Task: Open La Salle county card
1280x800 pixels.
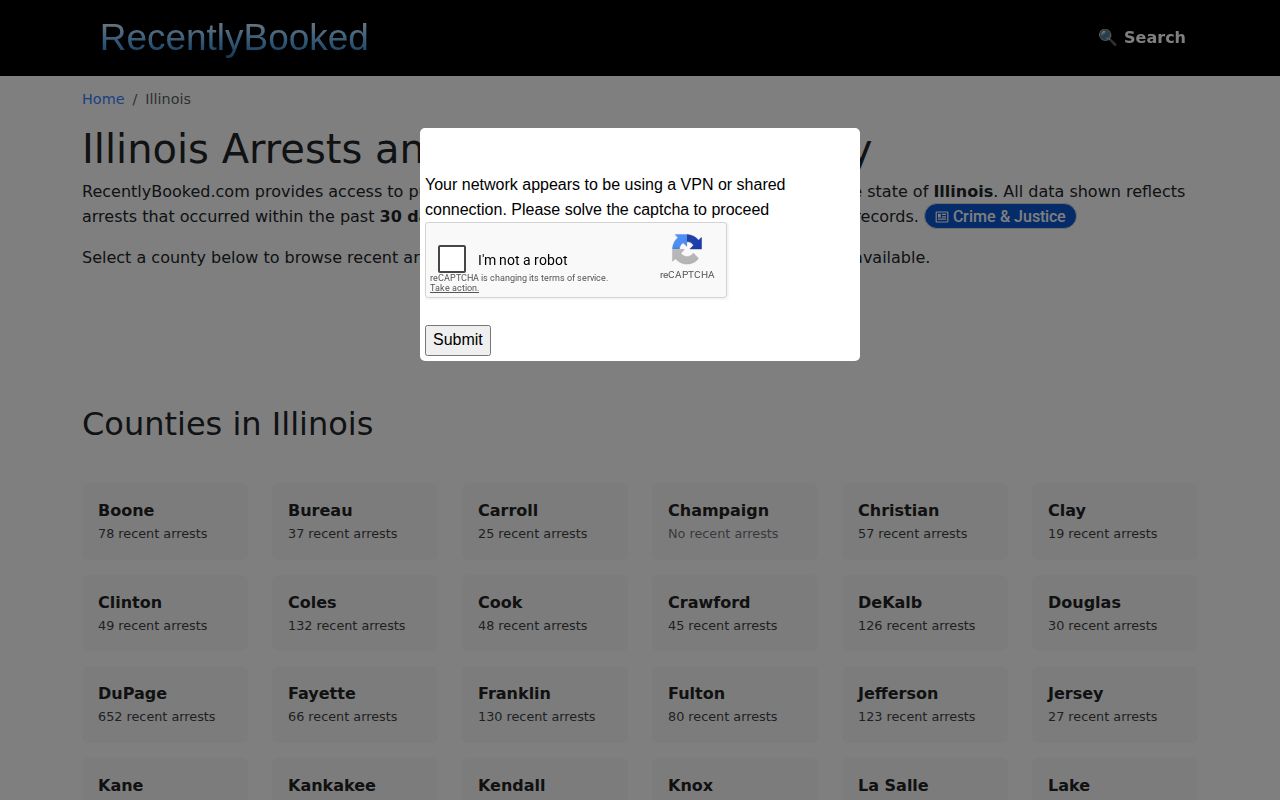Action: pyautogui.click(x=925, y=779)
